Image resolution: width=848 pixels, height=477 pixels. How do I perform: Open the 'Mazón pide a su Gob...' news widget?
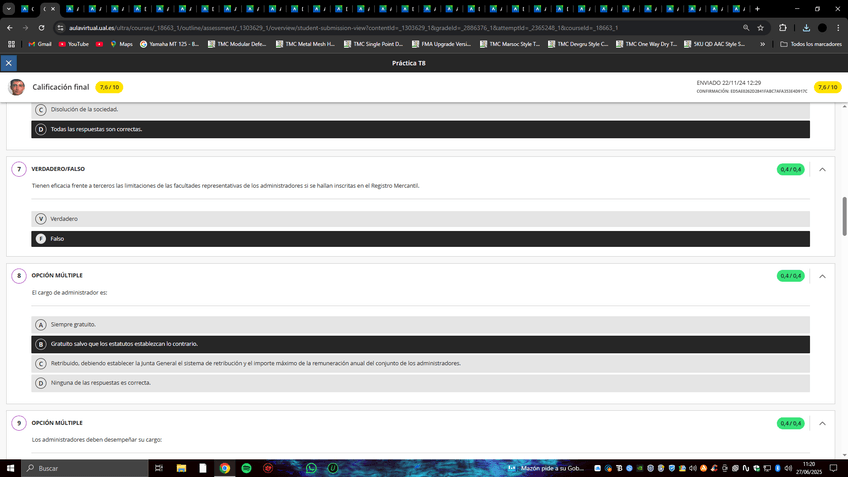tap(546, 468)
